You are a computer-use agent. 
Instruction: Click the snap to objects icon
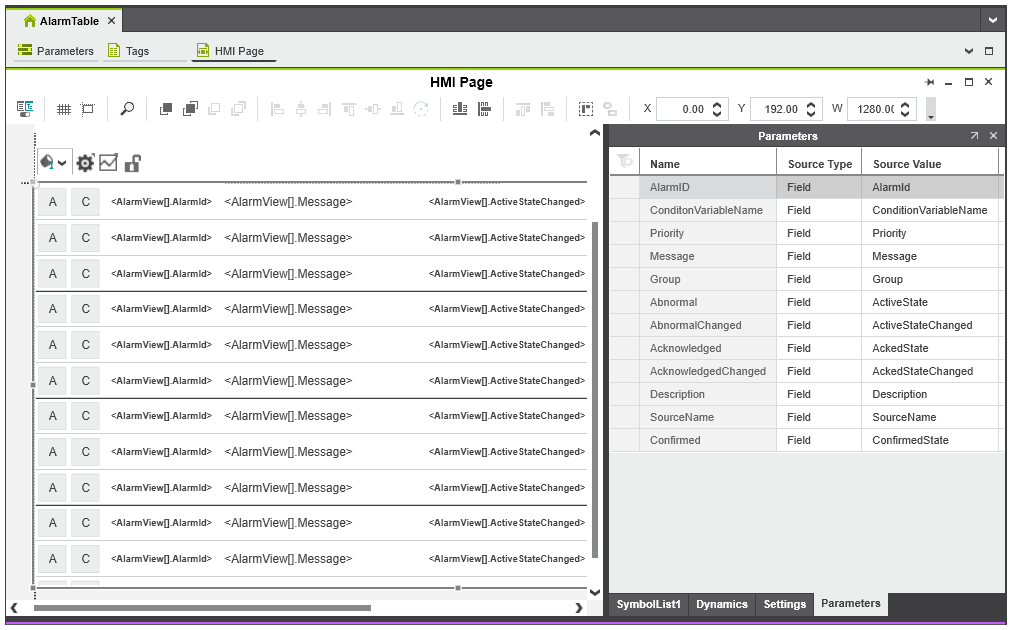pyautogui.click(x=88, y=109)
